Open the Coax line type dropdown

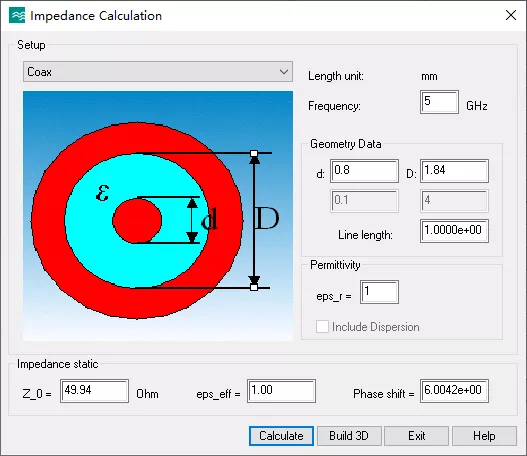coord(158,72)
